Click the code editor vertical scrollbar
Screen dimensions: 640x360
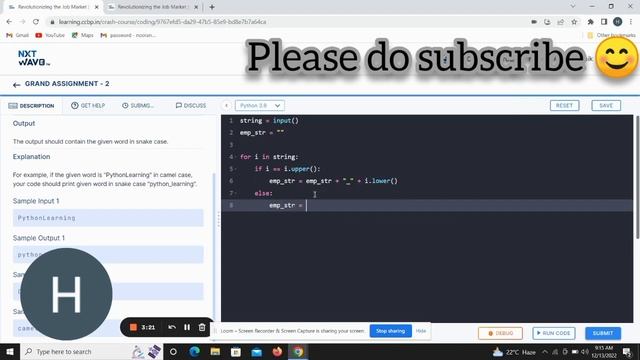[637, 178]
